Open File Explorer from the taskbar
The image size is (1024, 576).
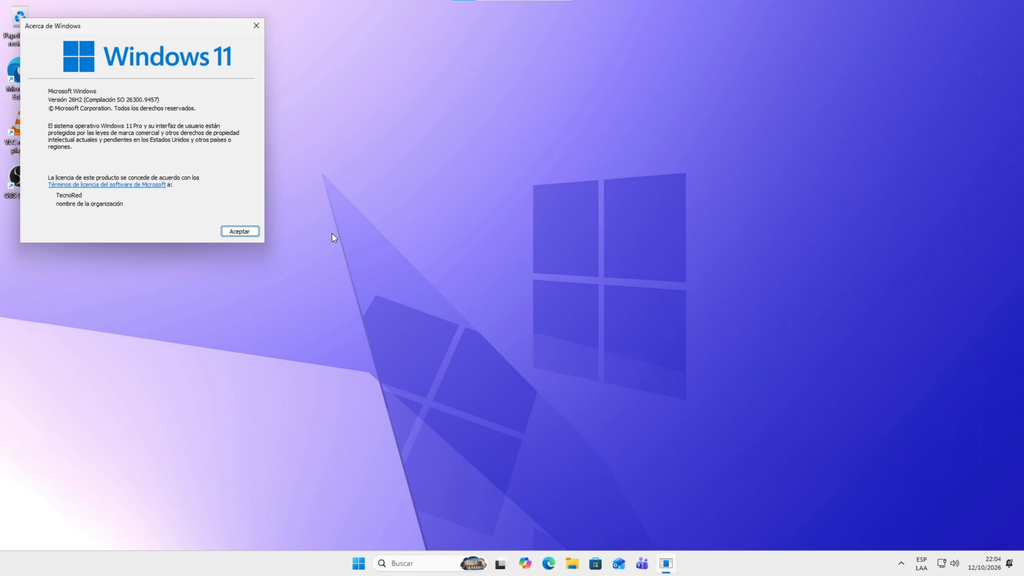point(572,563)
